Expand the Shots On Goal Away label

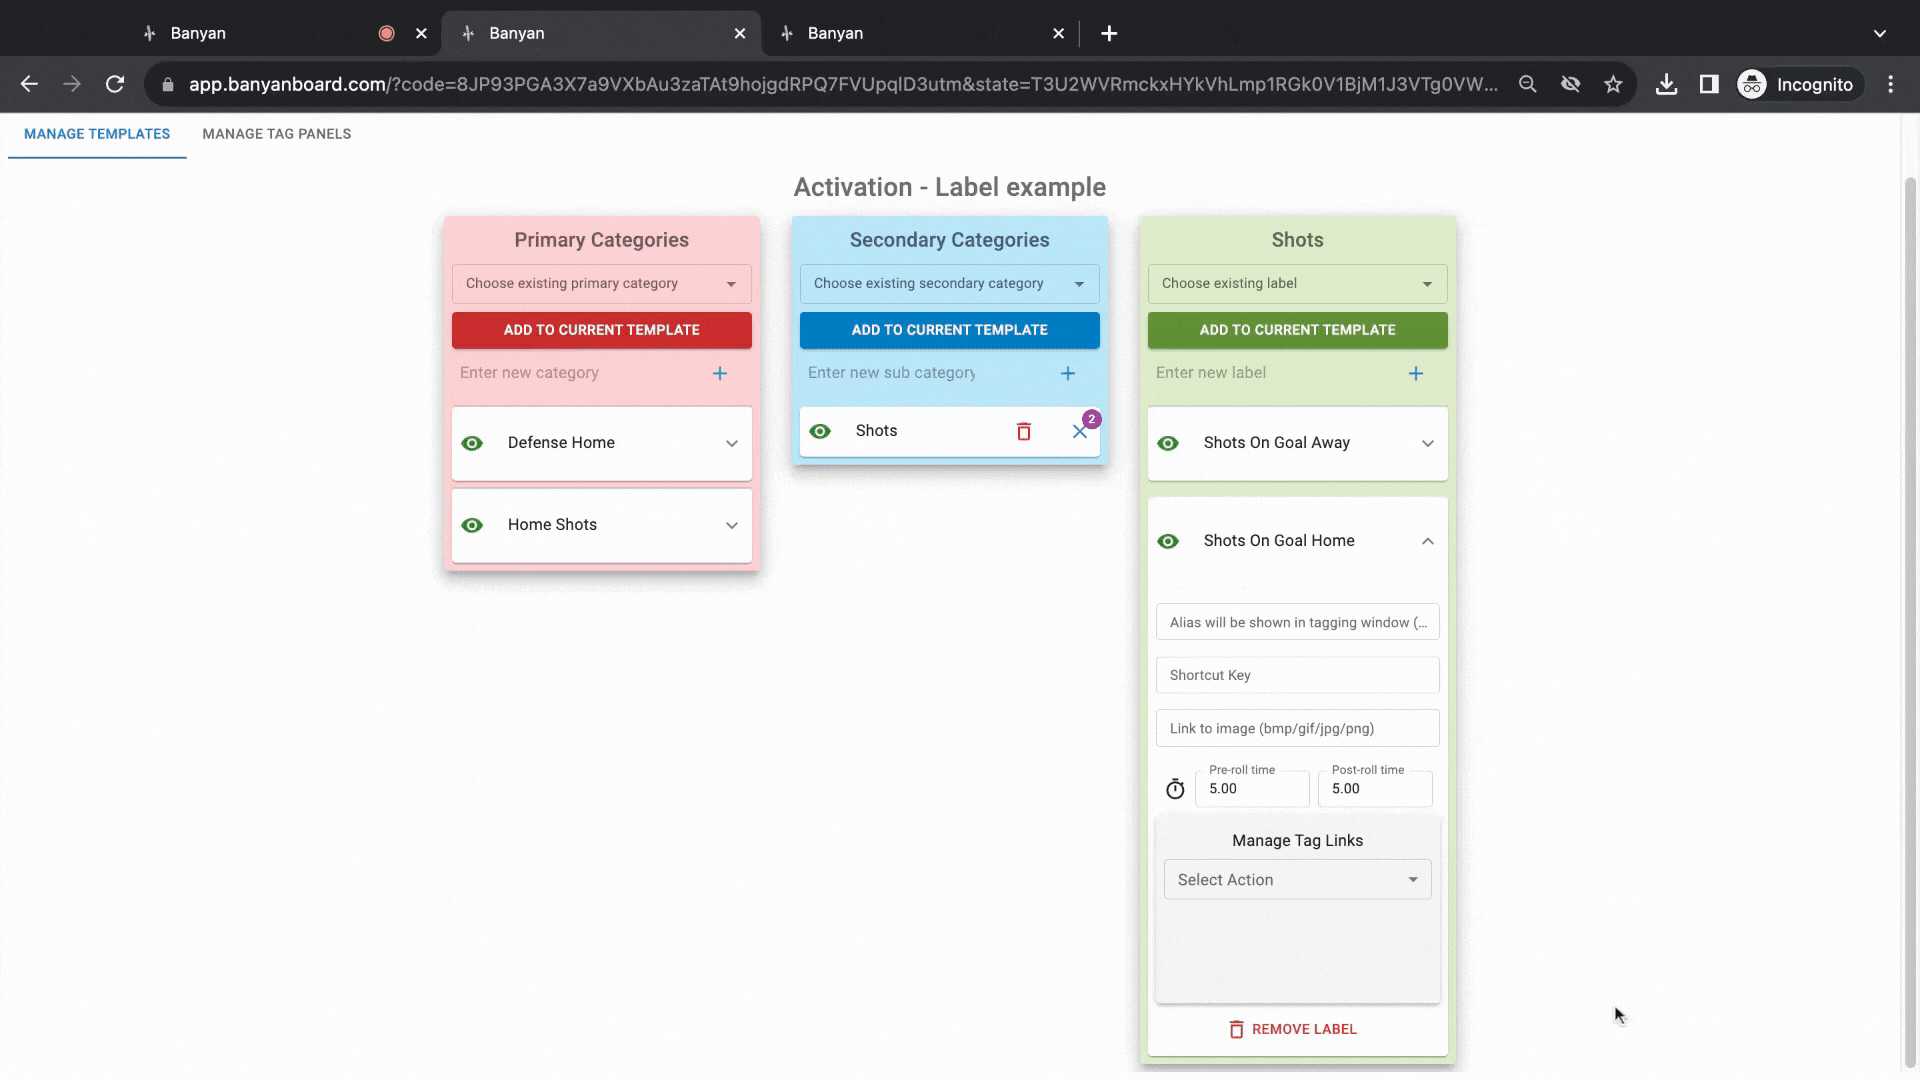1428,443
